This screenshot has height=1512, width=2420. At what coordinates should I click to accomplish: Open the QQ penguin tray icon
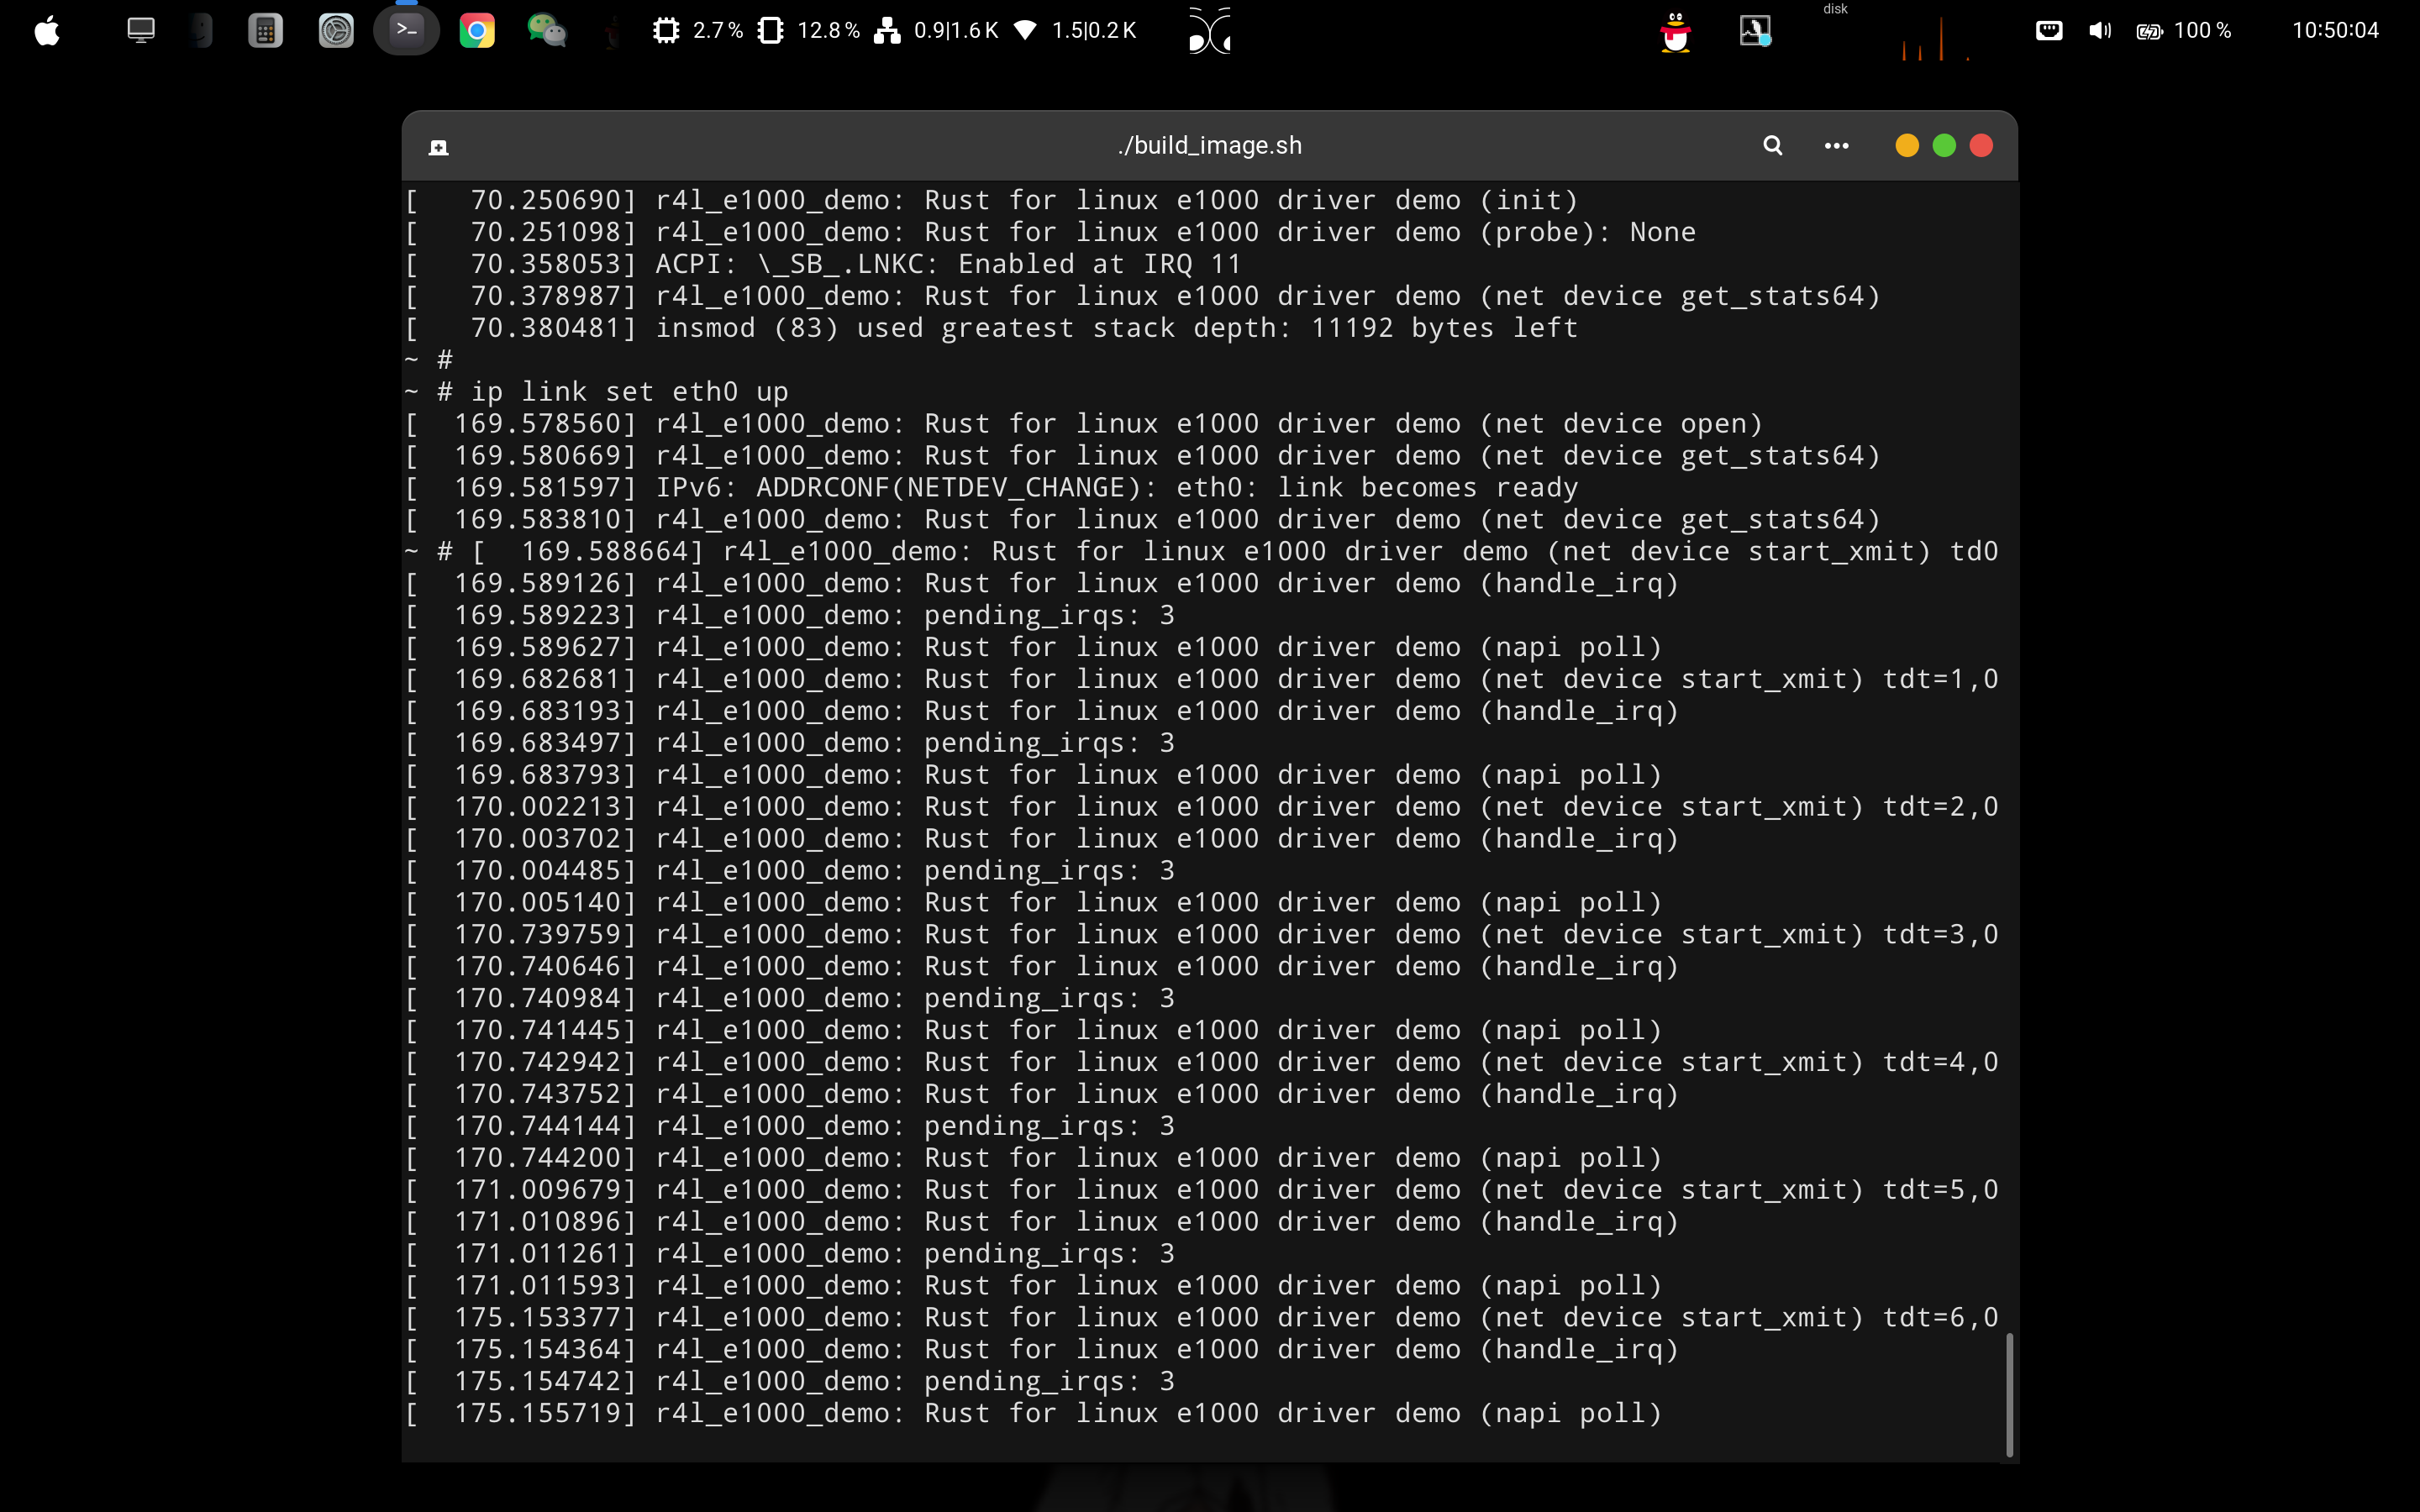[1675, 31]
